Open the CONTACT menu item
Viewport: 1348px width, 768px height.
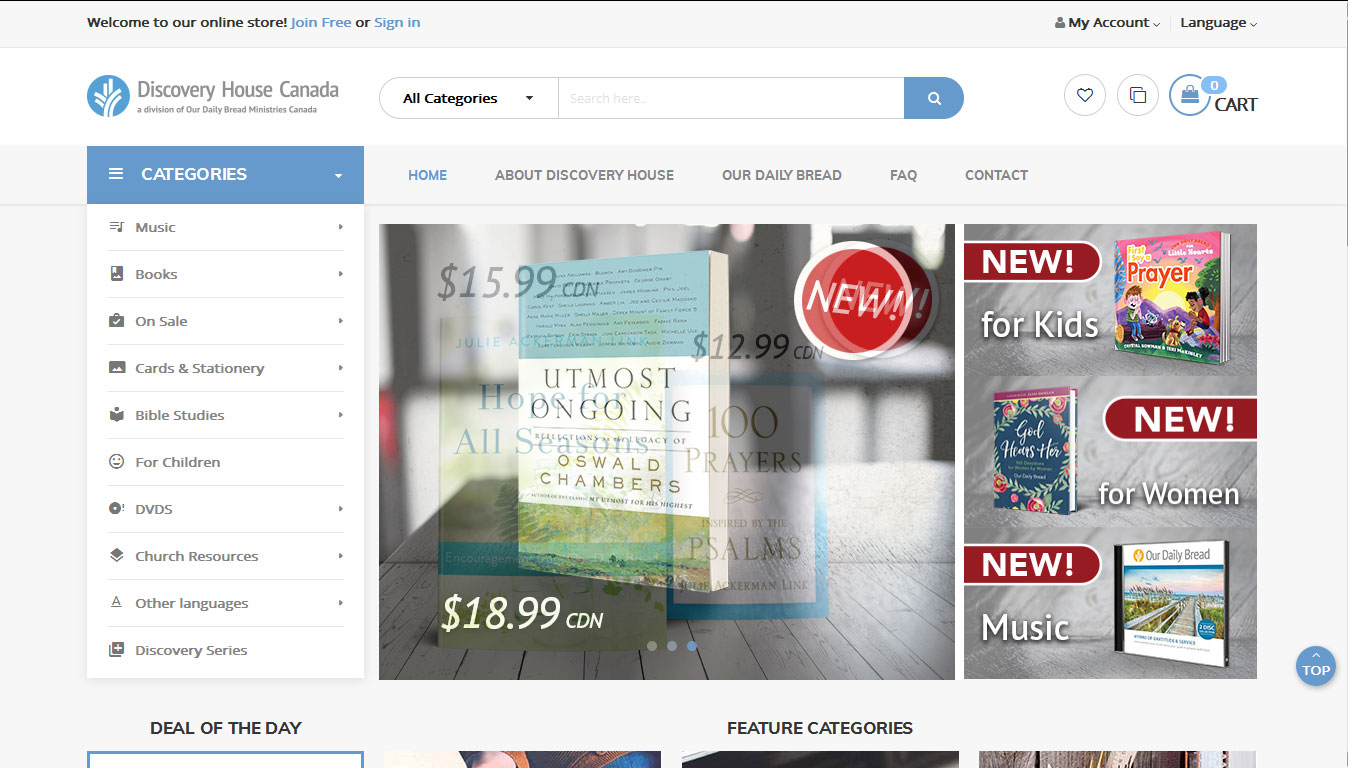point(996,175)
